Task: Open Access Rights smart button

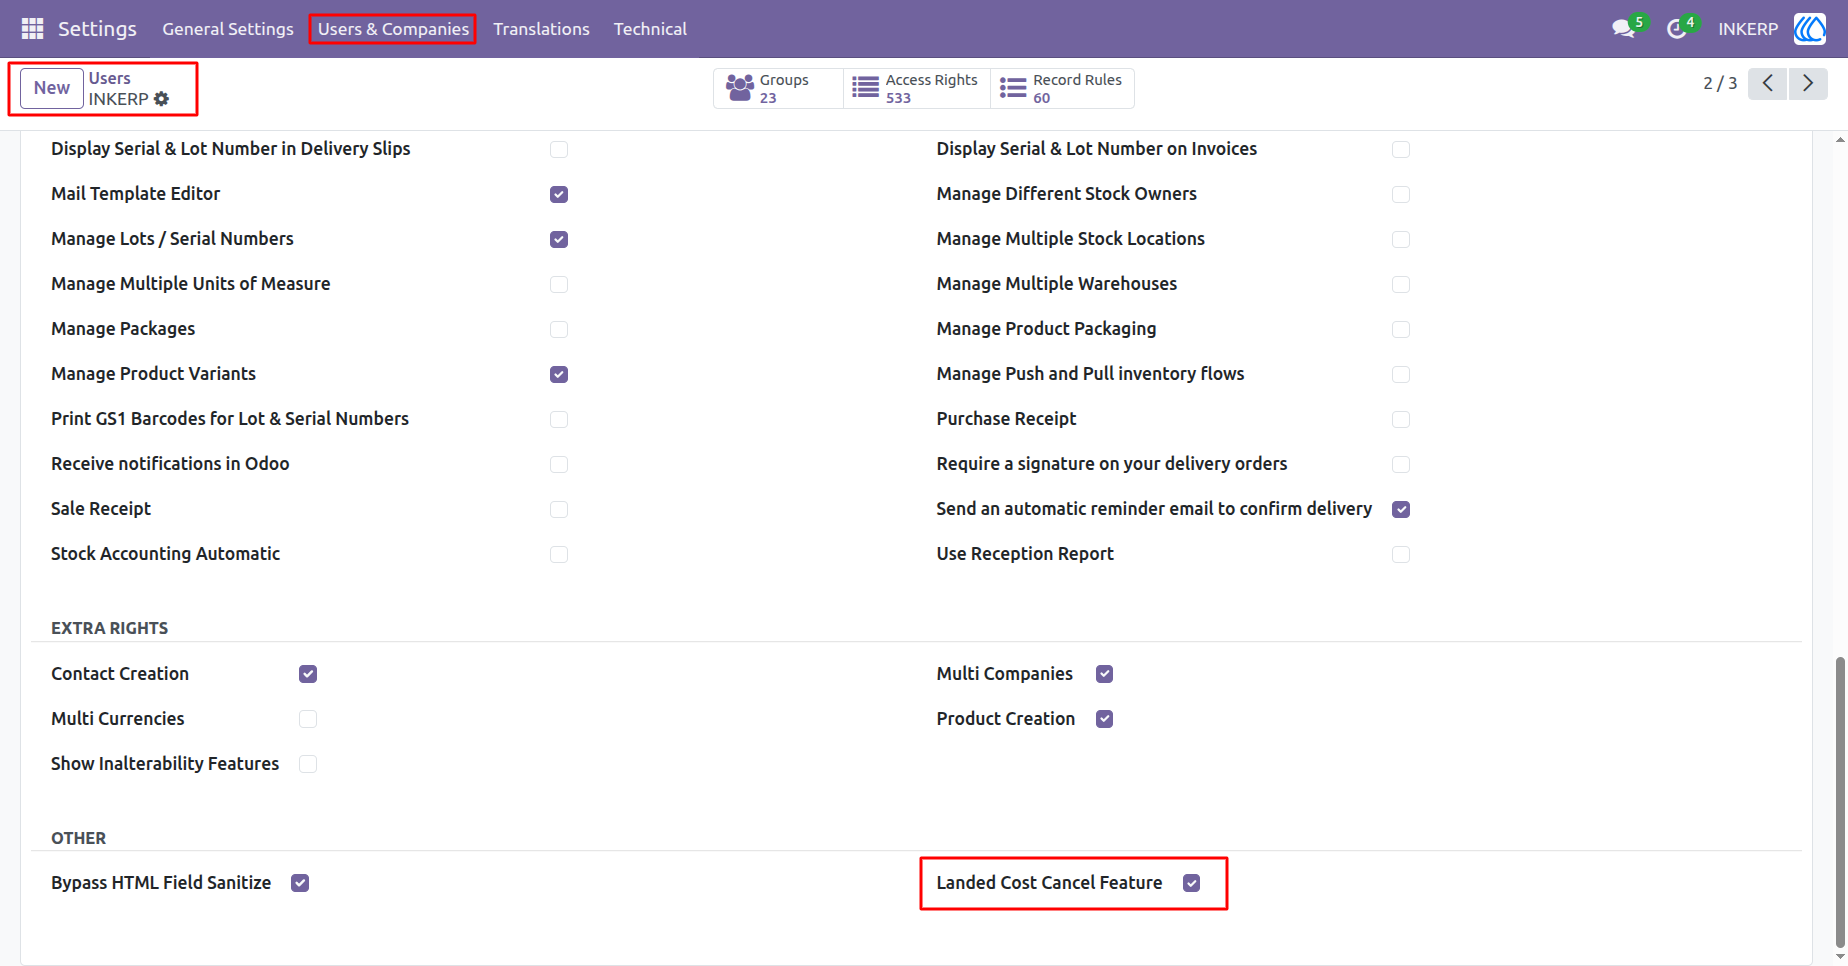Action: click(x=917, y=88)
